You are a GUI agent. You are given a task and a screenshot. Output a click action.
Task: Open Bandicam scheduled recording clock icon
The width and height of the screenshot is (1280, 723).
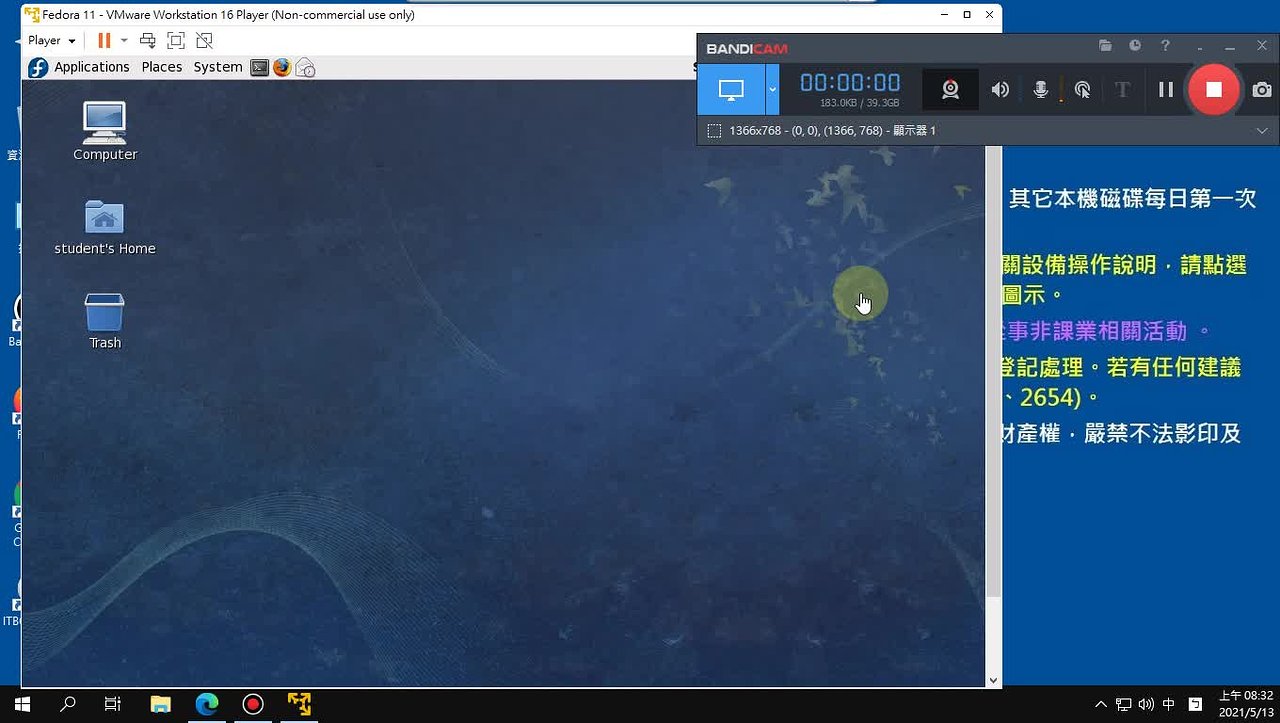click(x=1135, y=46)
